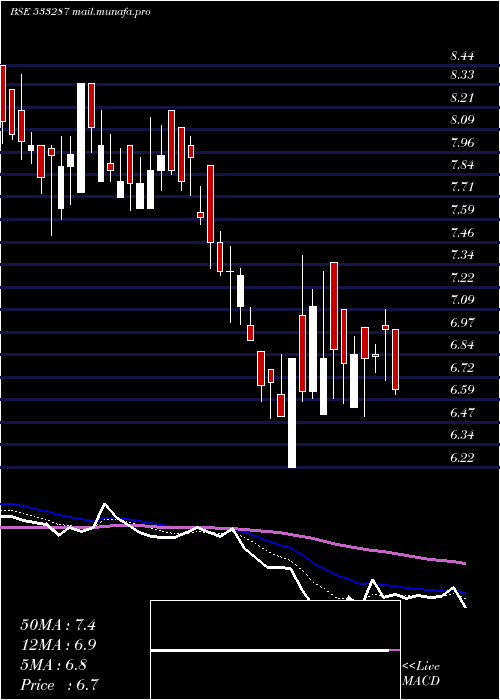Click the 7.59 price axis label

point(462,210)
